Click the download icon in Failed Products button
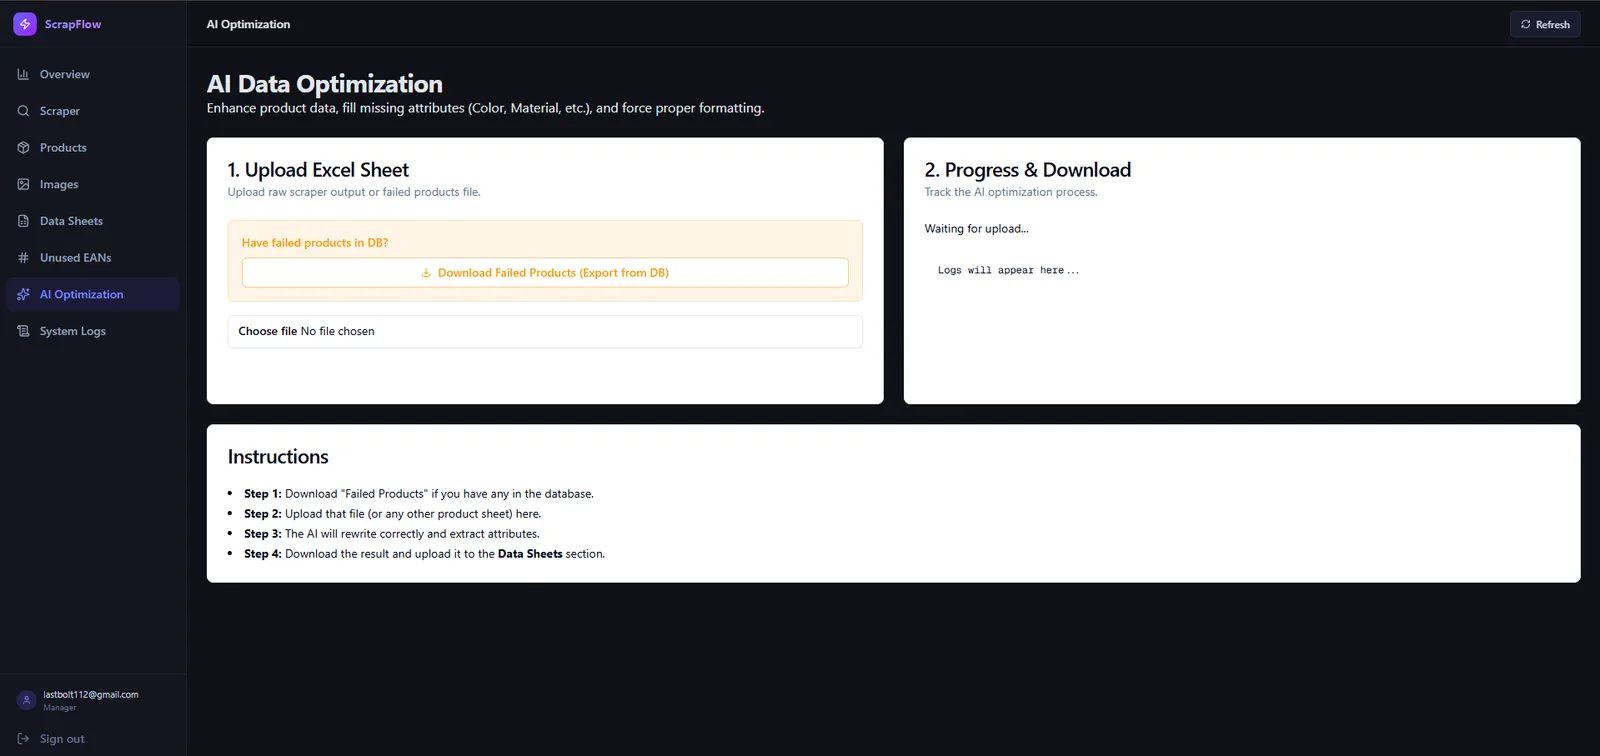 [426, 273]
